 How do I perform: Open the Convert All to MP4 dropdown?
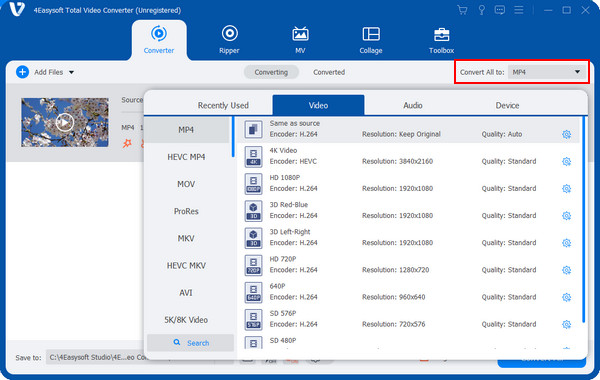tap(547, 72)
